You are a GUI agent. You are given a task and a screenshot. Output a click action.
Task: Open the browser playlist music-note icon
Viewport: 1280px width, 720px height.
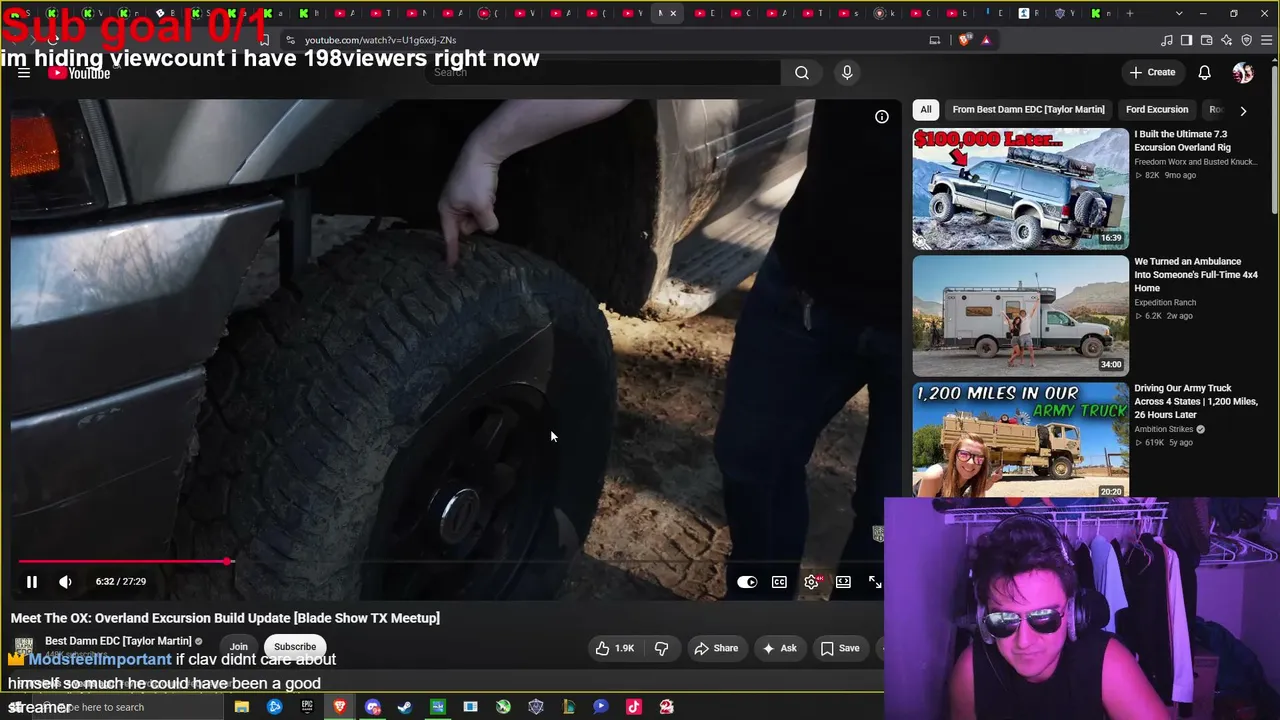(x=1167, y=40)
